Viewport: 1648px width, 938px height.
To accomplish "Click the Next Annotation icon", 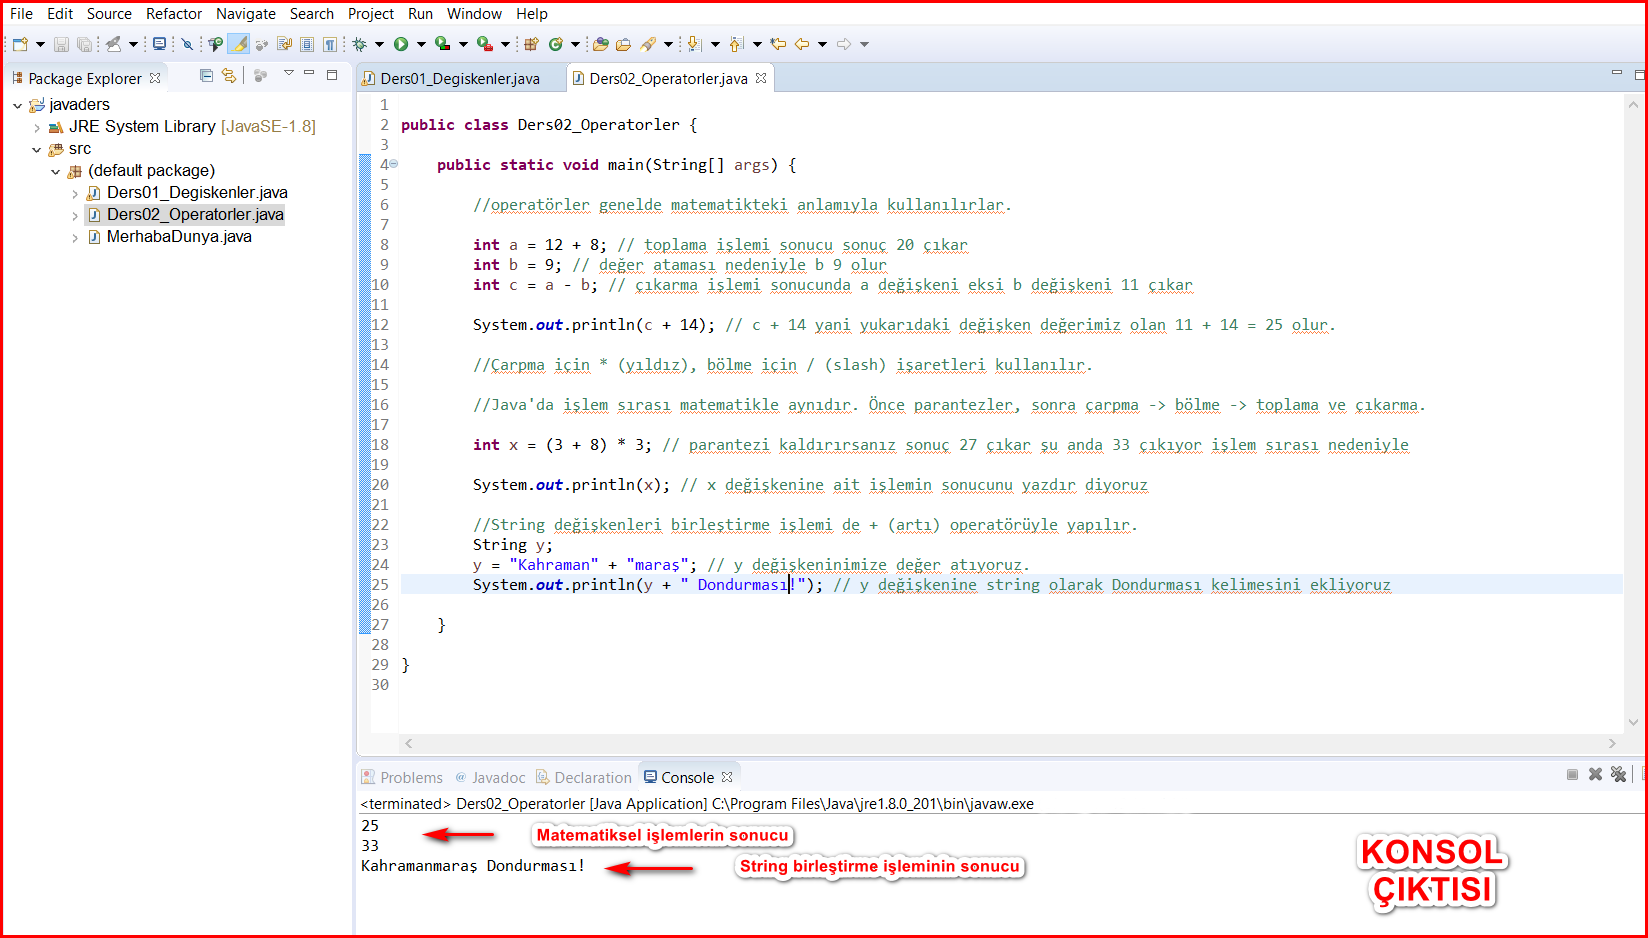I will click(694, 44).
